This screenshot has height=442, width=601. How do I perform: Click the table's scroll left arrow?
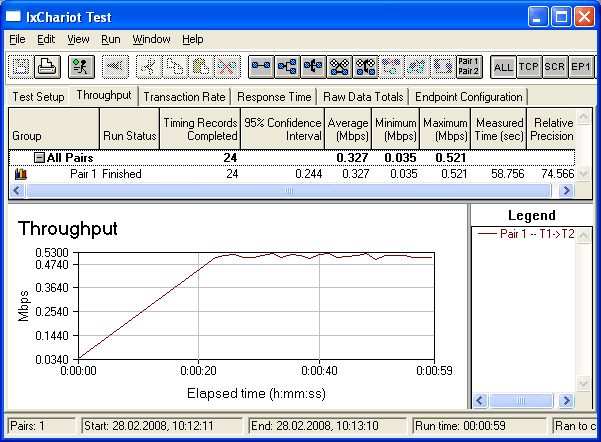[16, 191]
